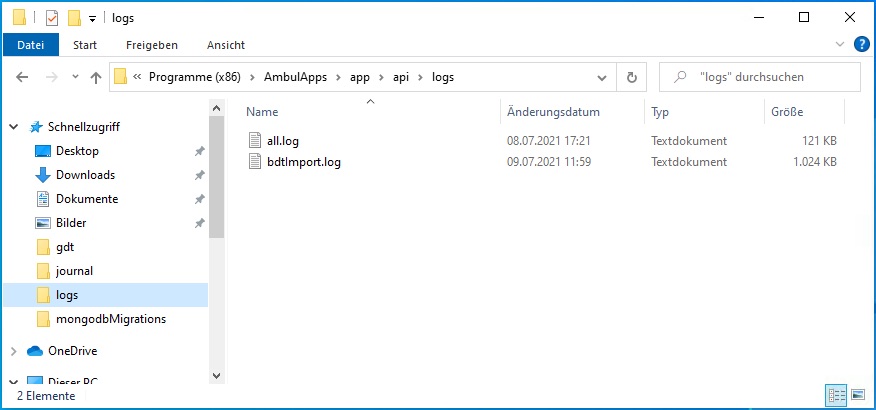Image resolution: width=876 pixels, height=410 pixels.
Task: Click the pin icon next to Desktop
Action: [x=199, y=151]
